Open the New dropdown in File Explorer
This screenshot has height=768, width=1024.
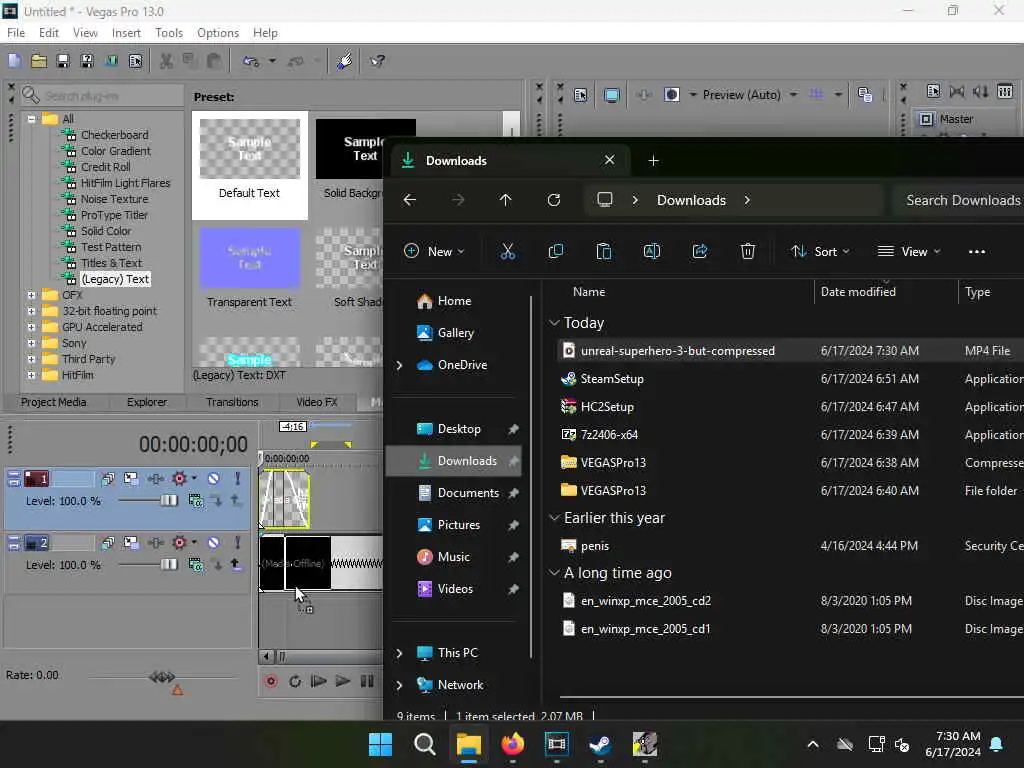coord(434,251)
